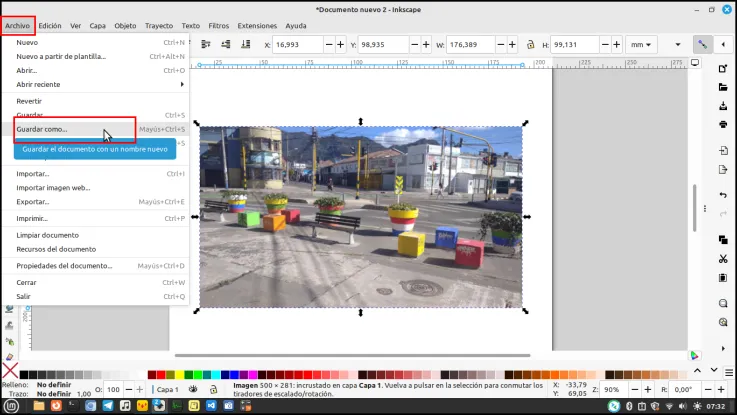The height and width of the screenshot is (415, 737).
Task: Select Propiedades del documento... entry
Action: 96,266
